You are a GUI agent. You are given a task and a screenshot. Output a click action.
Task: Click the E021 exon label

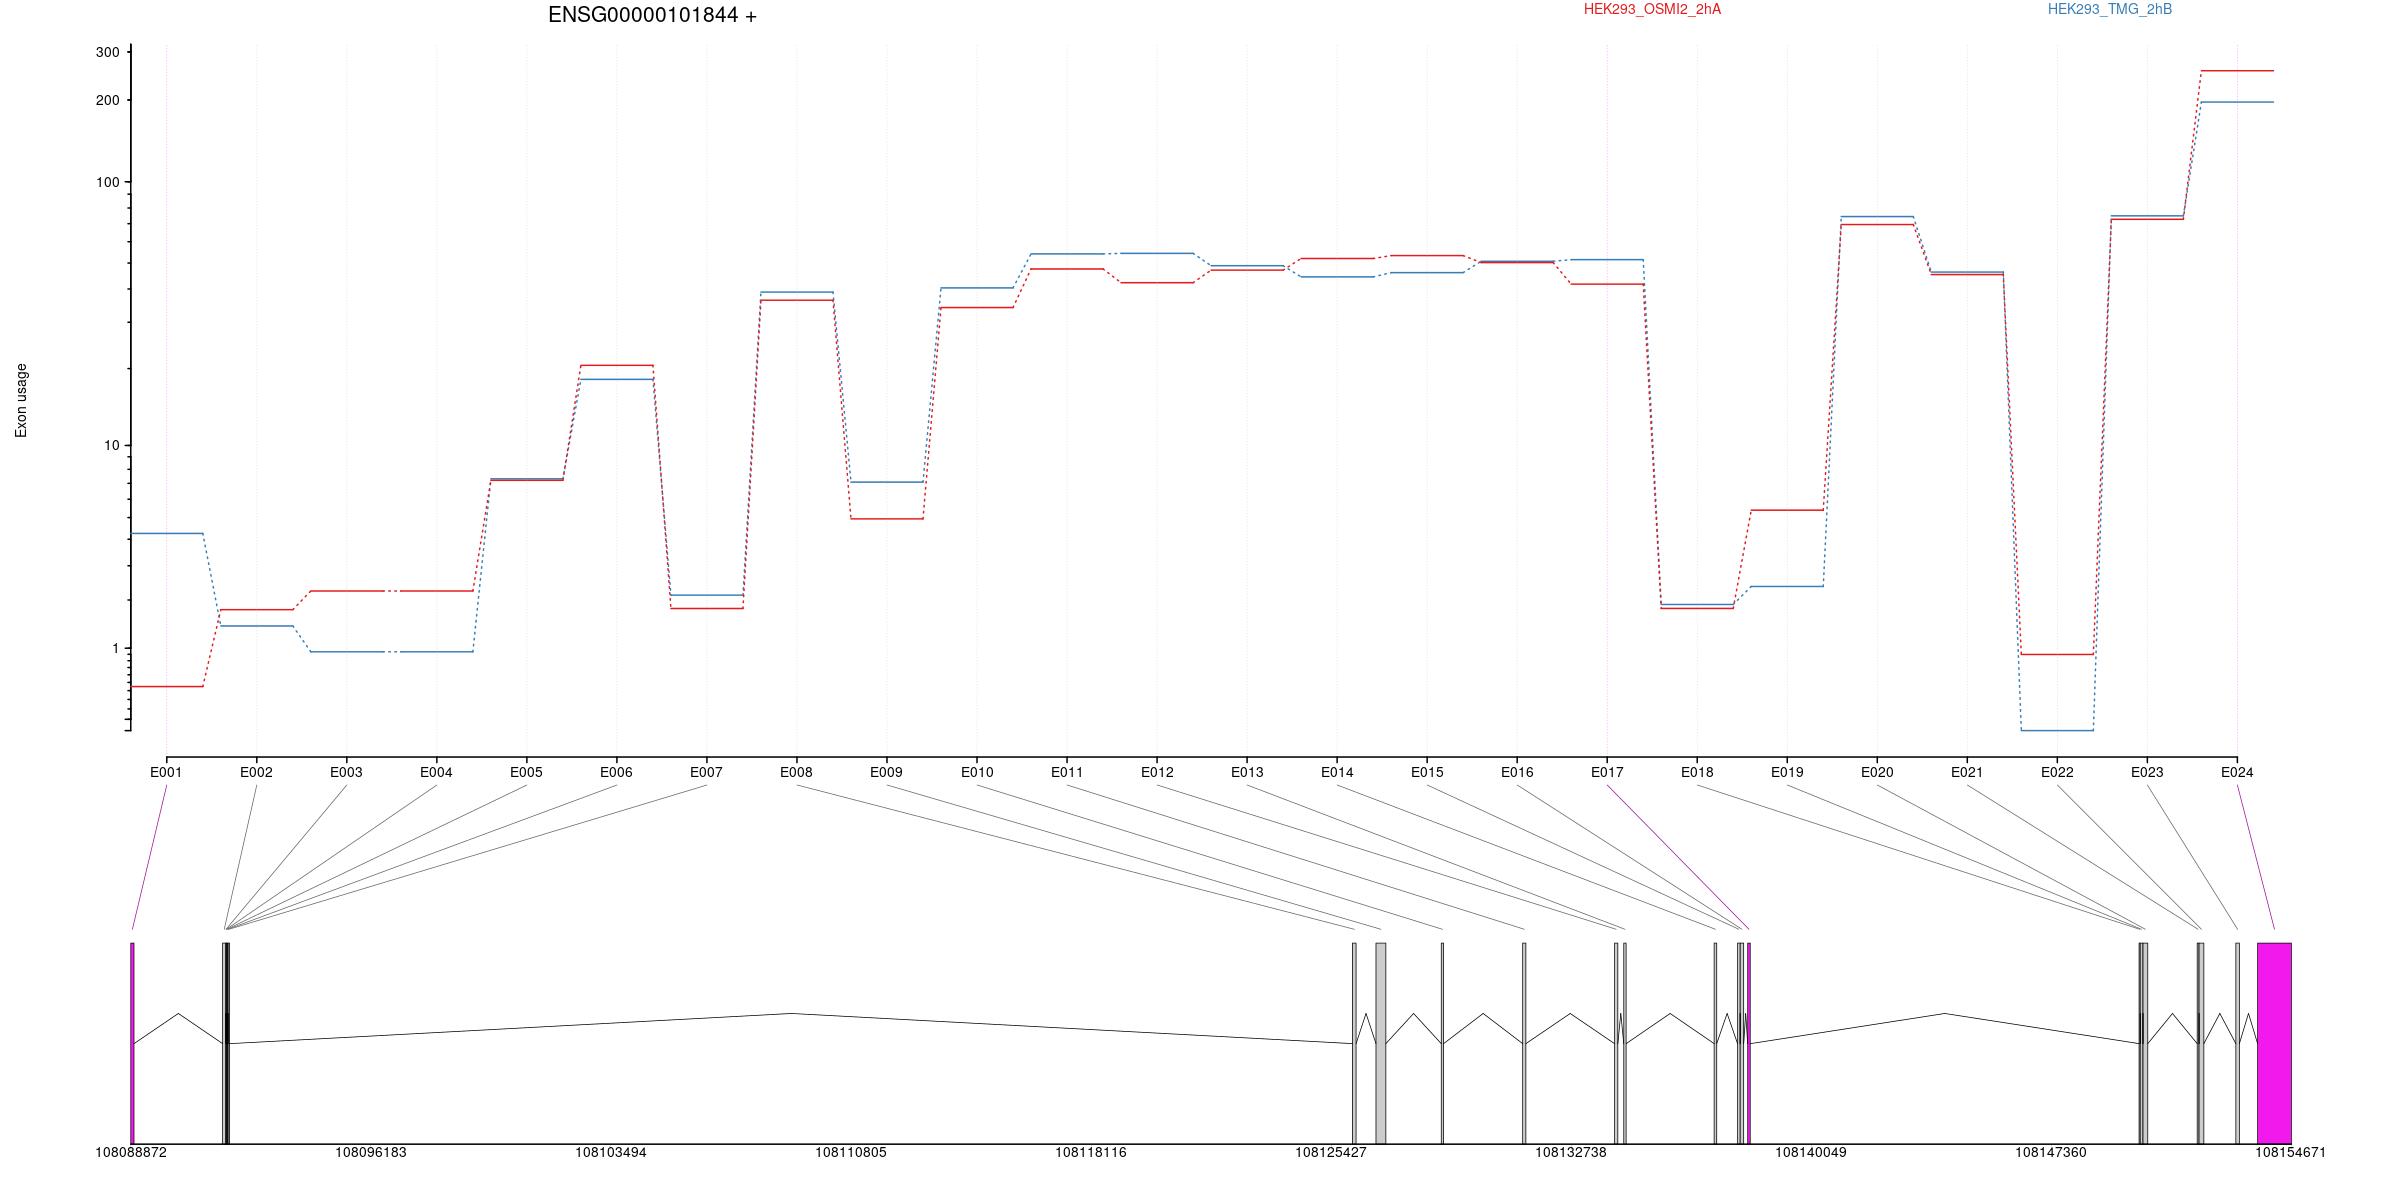point(1967,772)
